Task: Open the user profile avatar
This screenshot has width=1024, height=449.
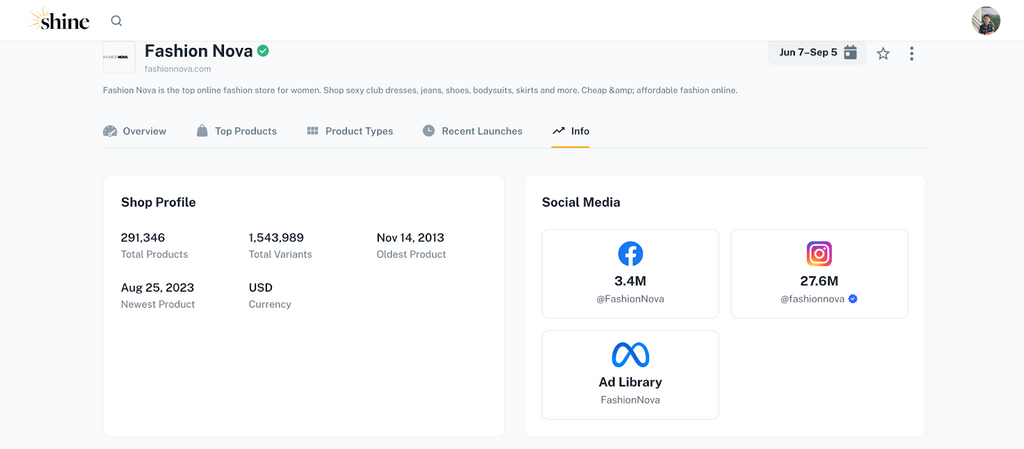Action: coord(985,20)
